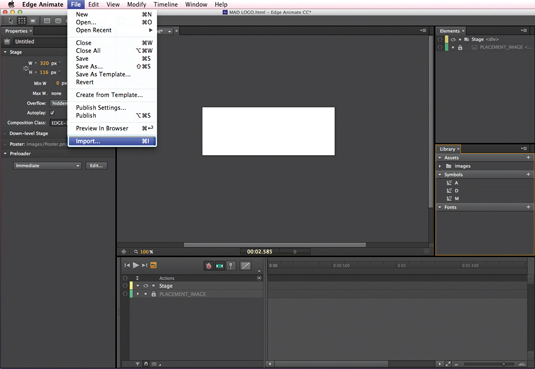Choose Import from File menu

[x=112, y=141]
